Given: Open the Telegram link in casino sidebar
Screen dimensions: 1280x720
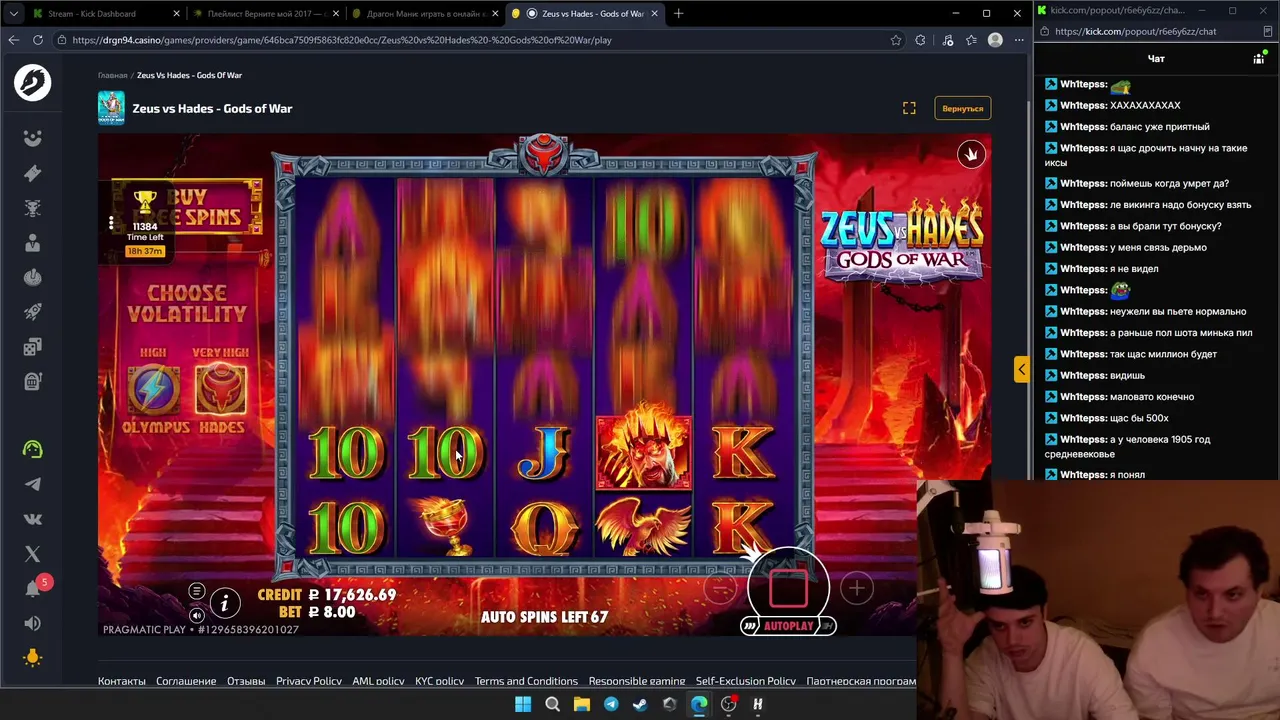Looking at the screenshot, I should click(x=33, y=485).
